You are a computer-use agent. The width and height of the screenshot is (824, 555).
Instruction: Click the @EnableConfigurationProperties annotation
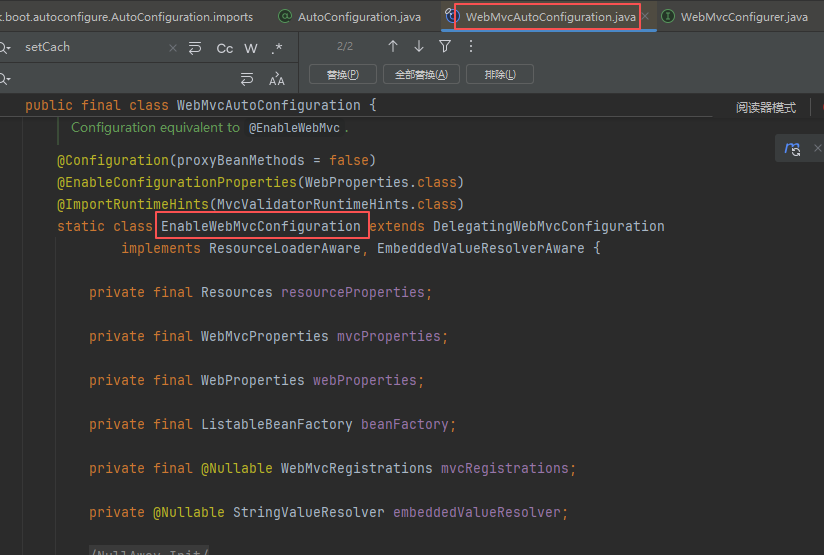click(x=177, y=182)
